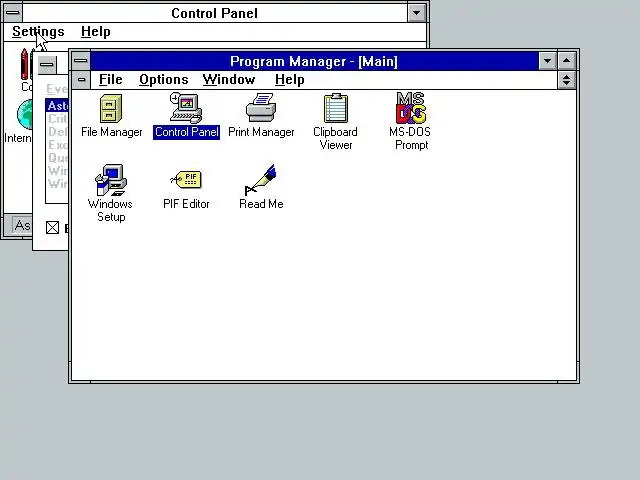This screenshot has width=640, height=480.
Task: Open the Main group control menu box
Action: pos(81,80)
